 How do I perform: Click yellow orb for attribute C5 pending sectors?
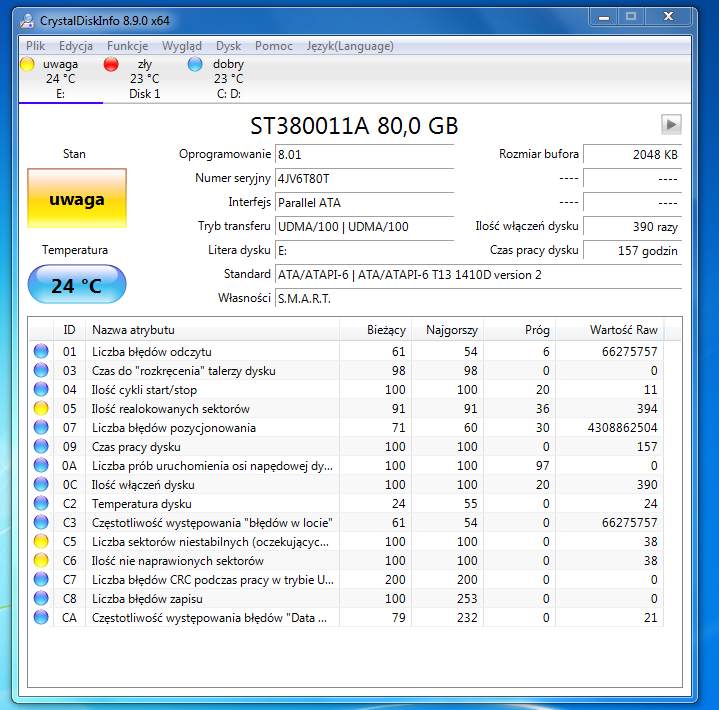click(x=41, y=542)
